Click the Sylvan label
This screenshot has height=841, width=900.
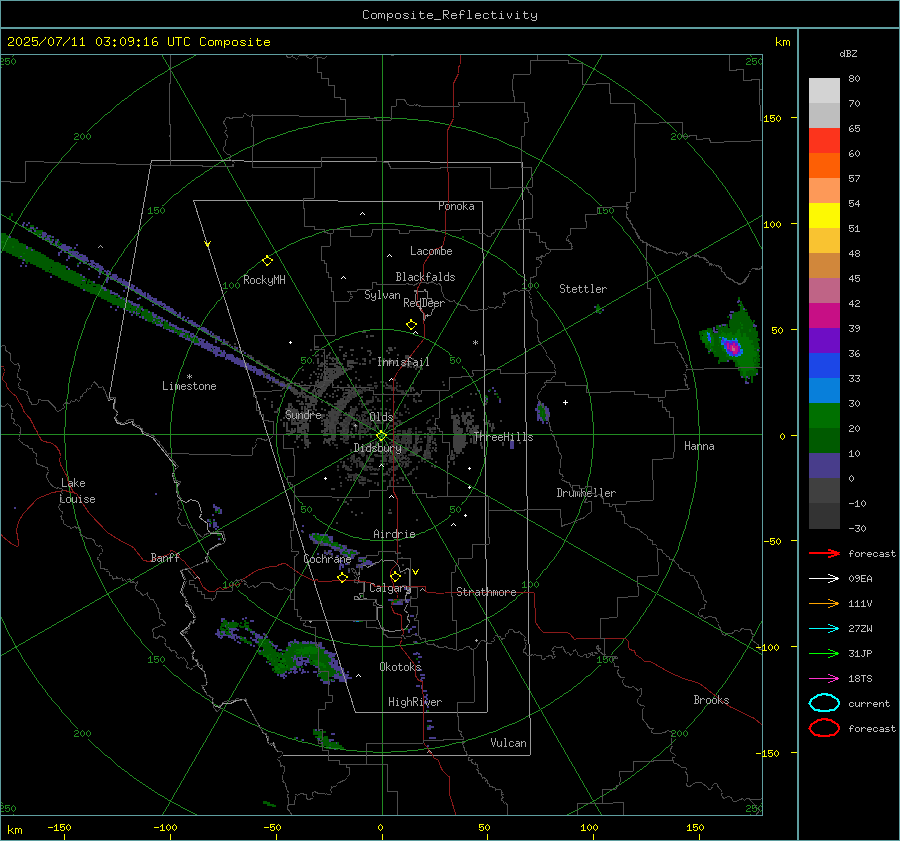point(382,295)
